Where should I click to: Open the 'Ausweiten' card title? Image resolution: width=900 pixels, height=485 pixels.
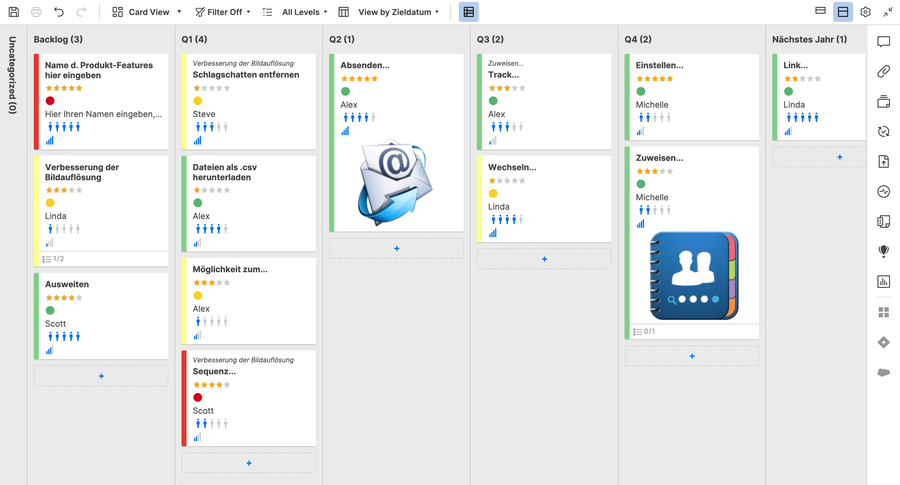[67, 284]
